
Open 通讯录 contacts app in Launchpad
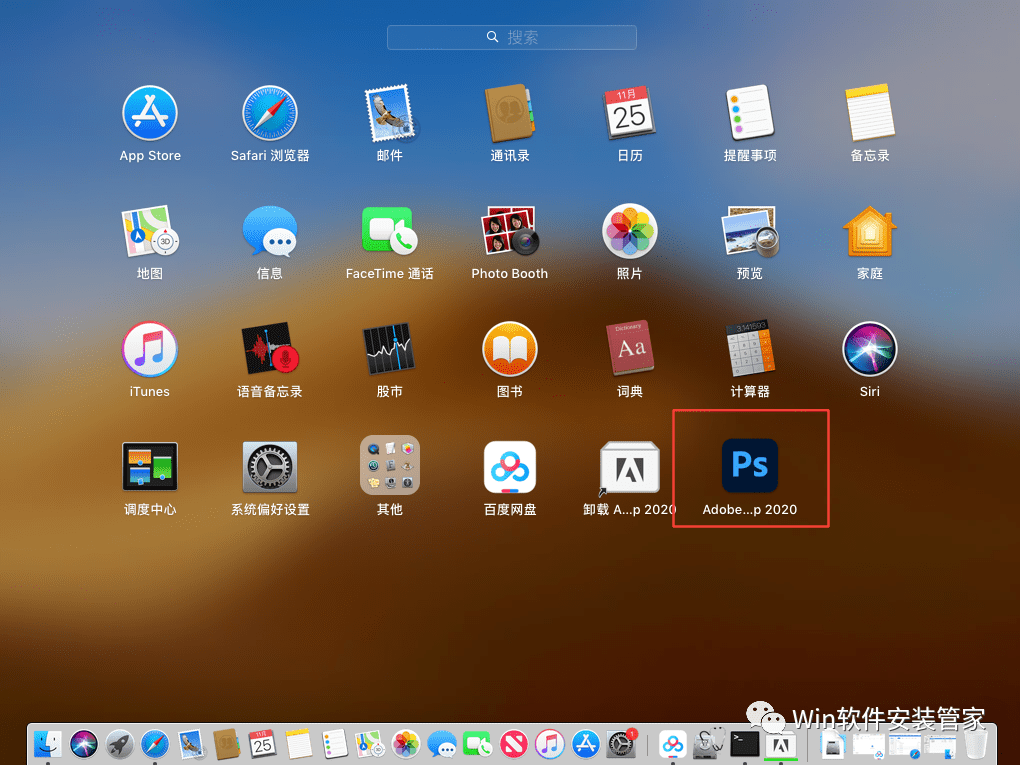[509, 114]
